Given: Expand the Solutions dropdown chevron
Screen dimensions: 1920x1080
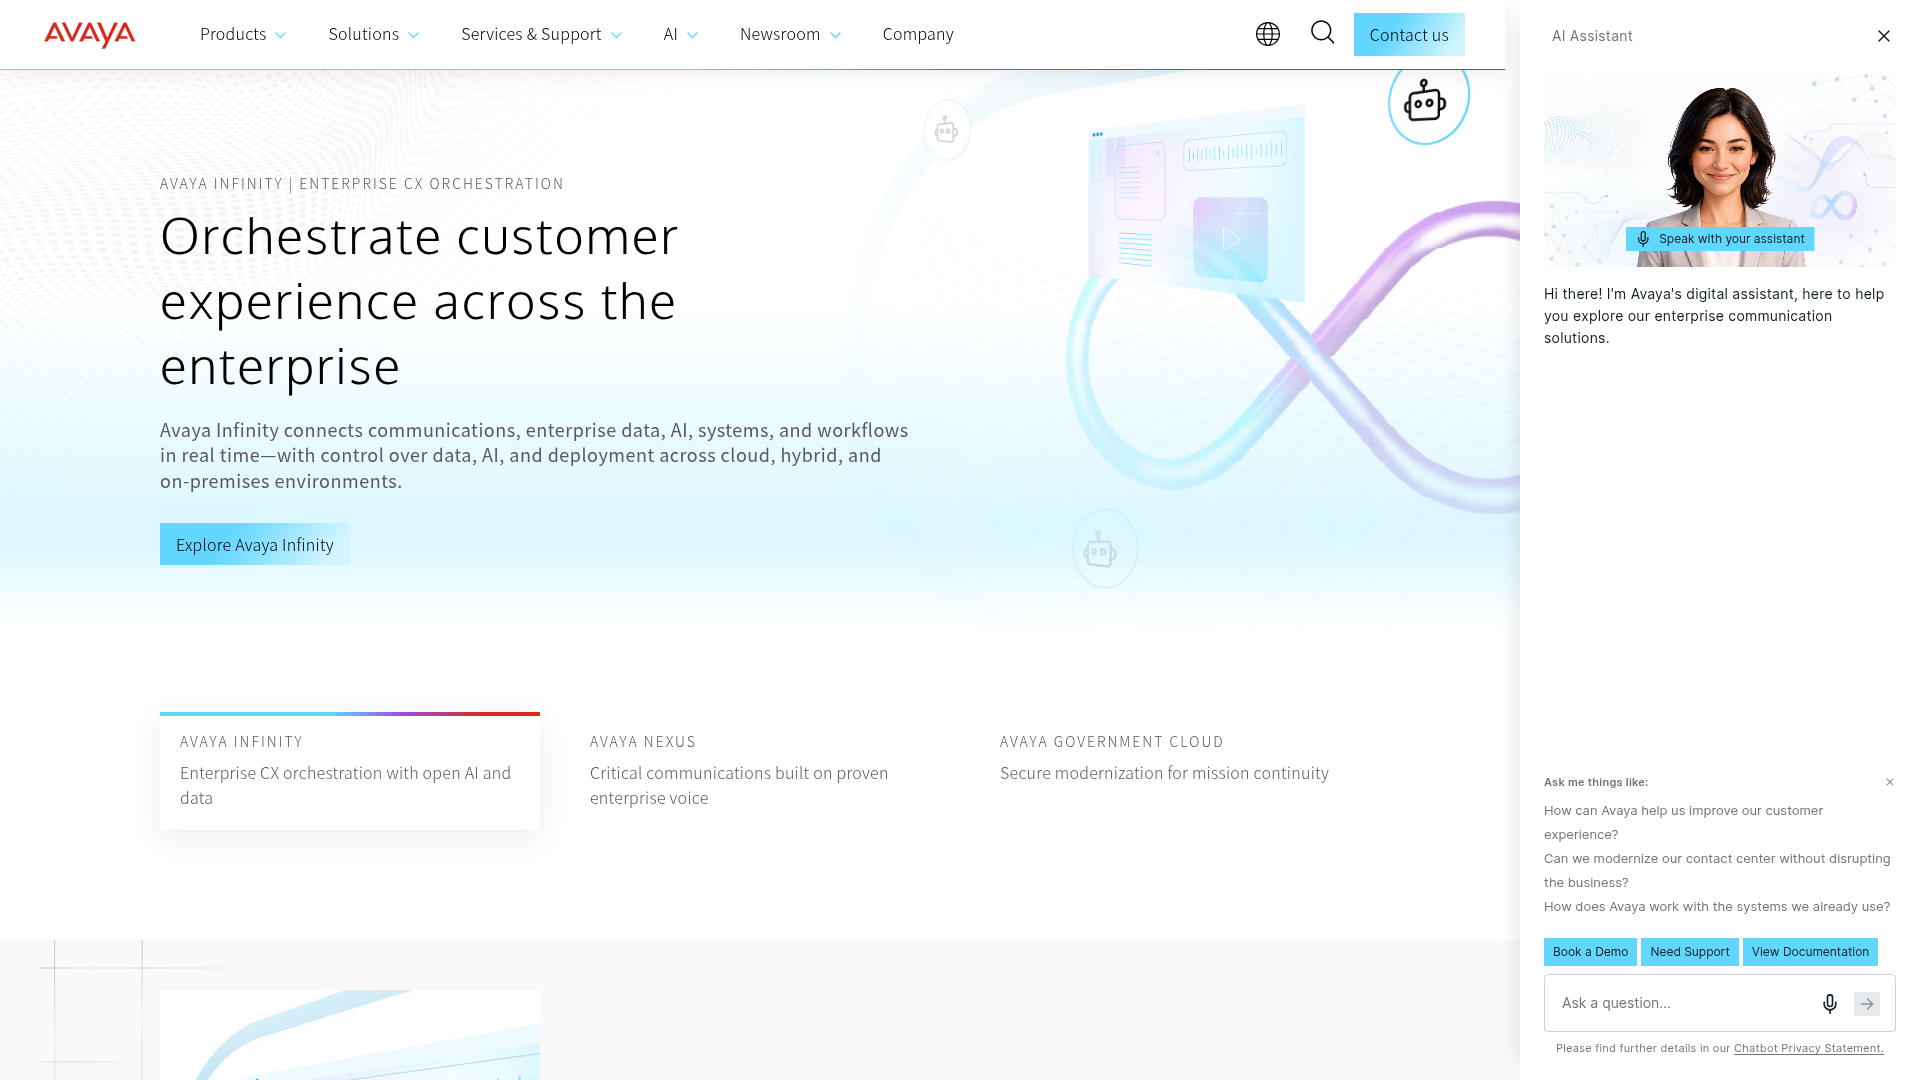Looking at the screenshot, I should tap(413, 35).
